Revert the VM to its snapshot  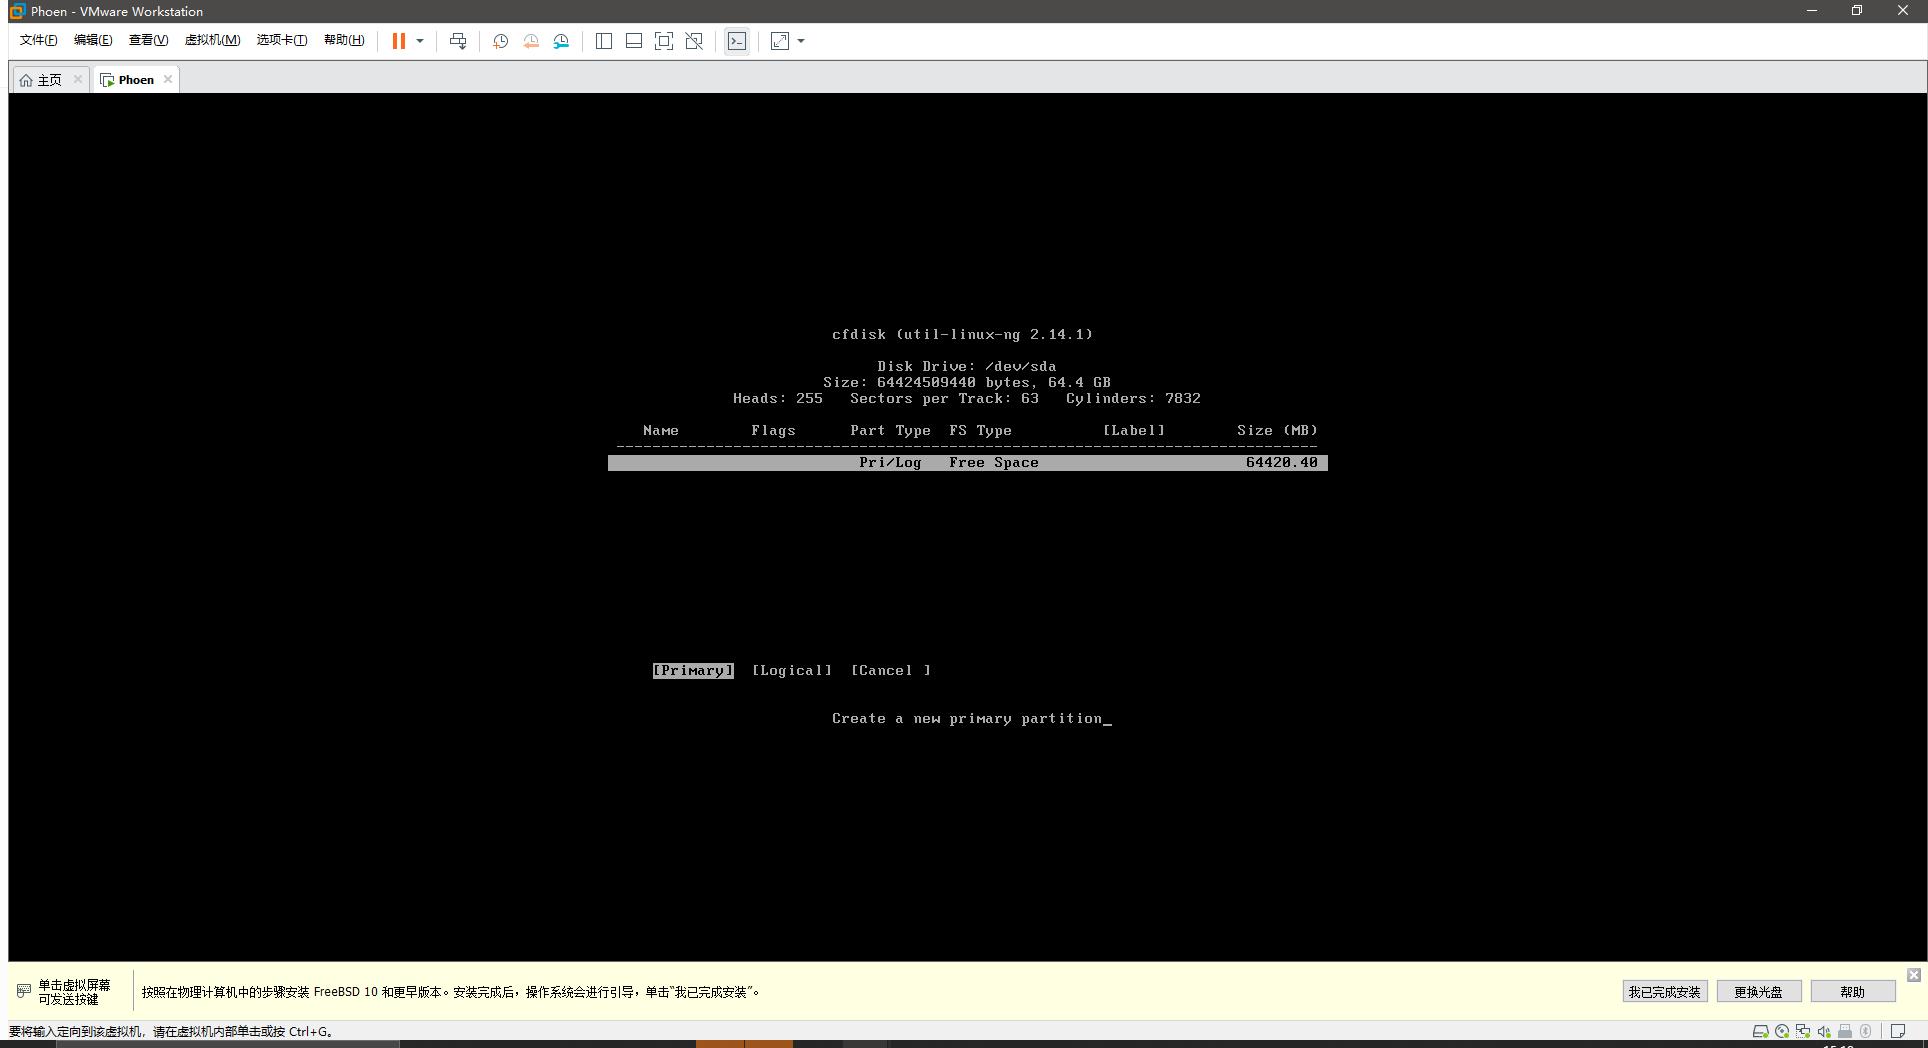[x=531, y=41]
